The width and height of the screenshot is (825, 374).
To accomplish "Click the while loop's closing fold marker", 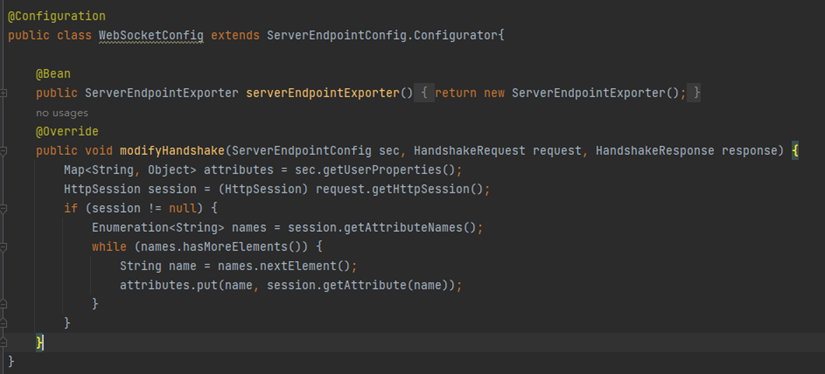I will tap(3, 304).
